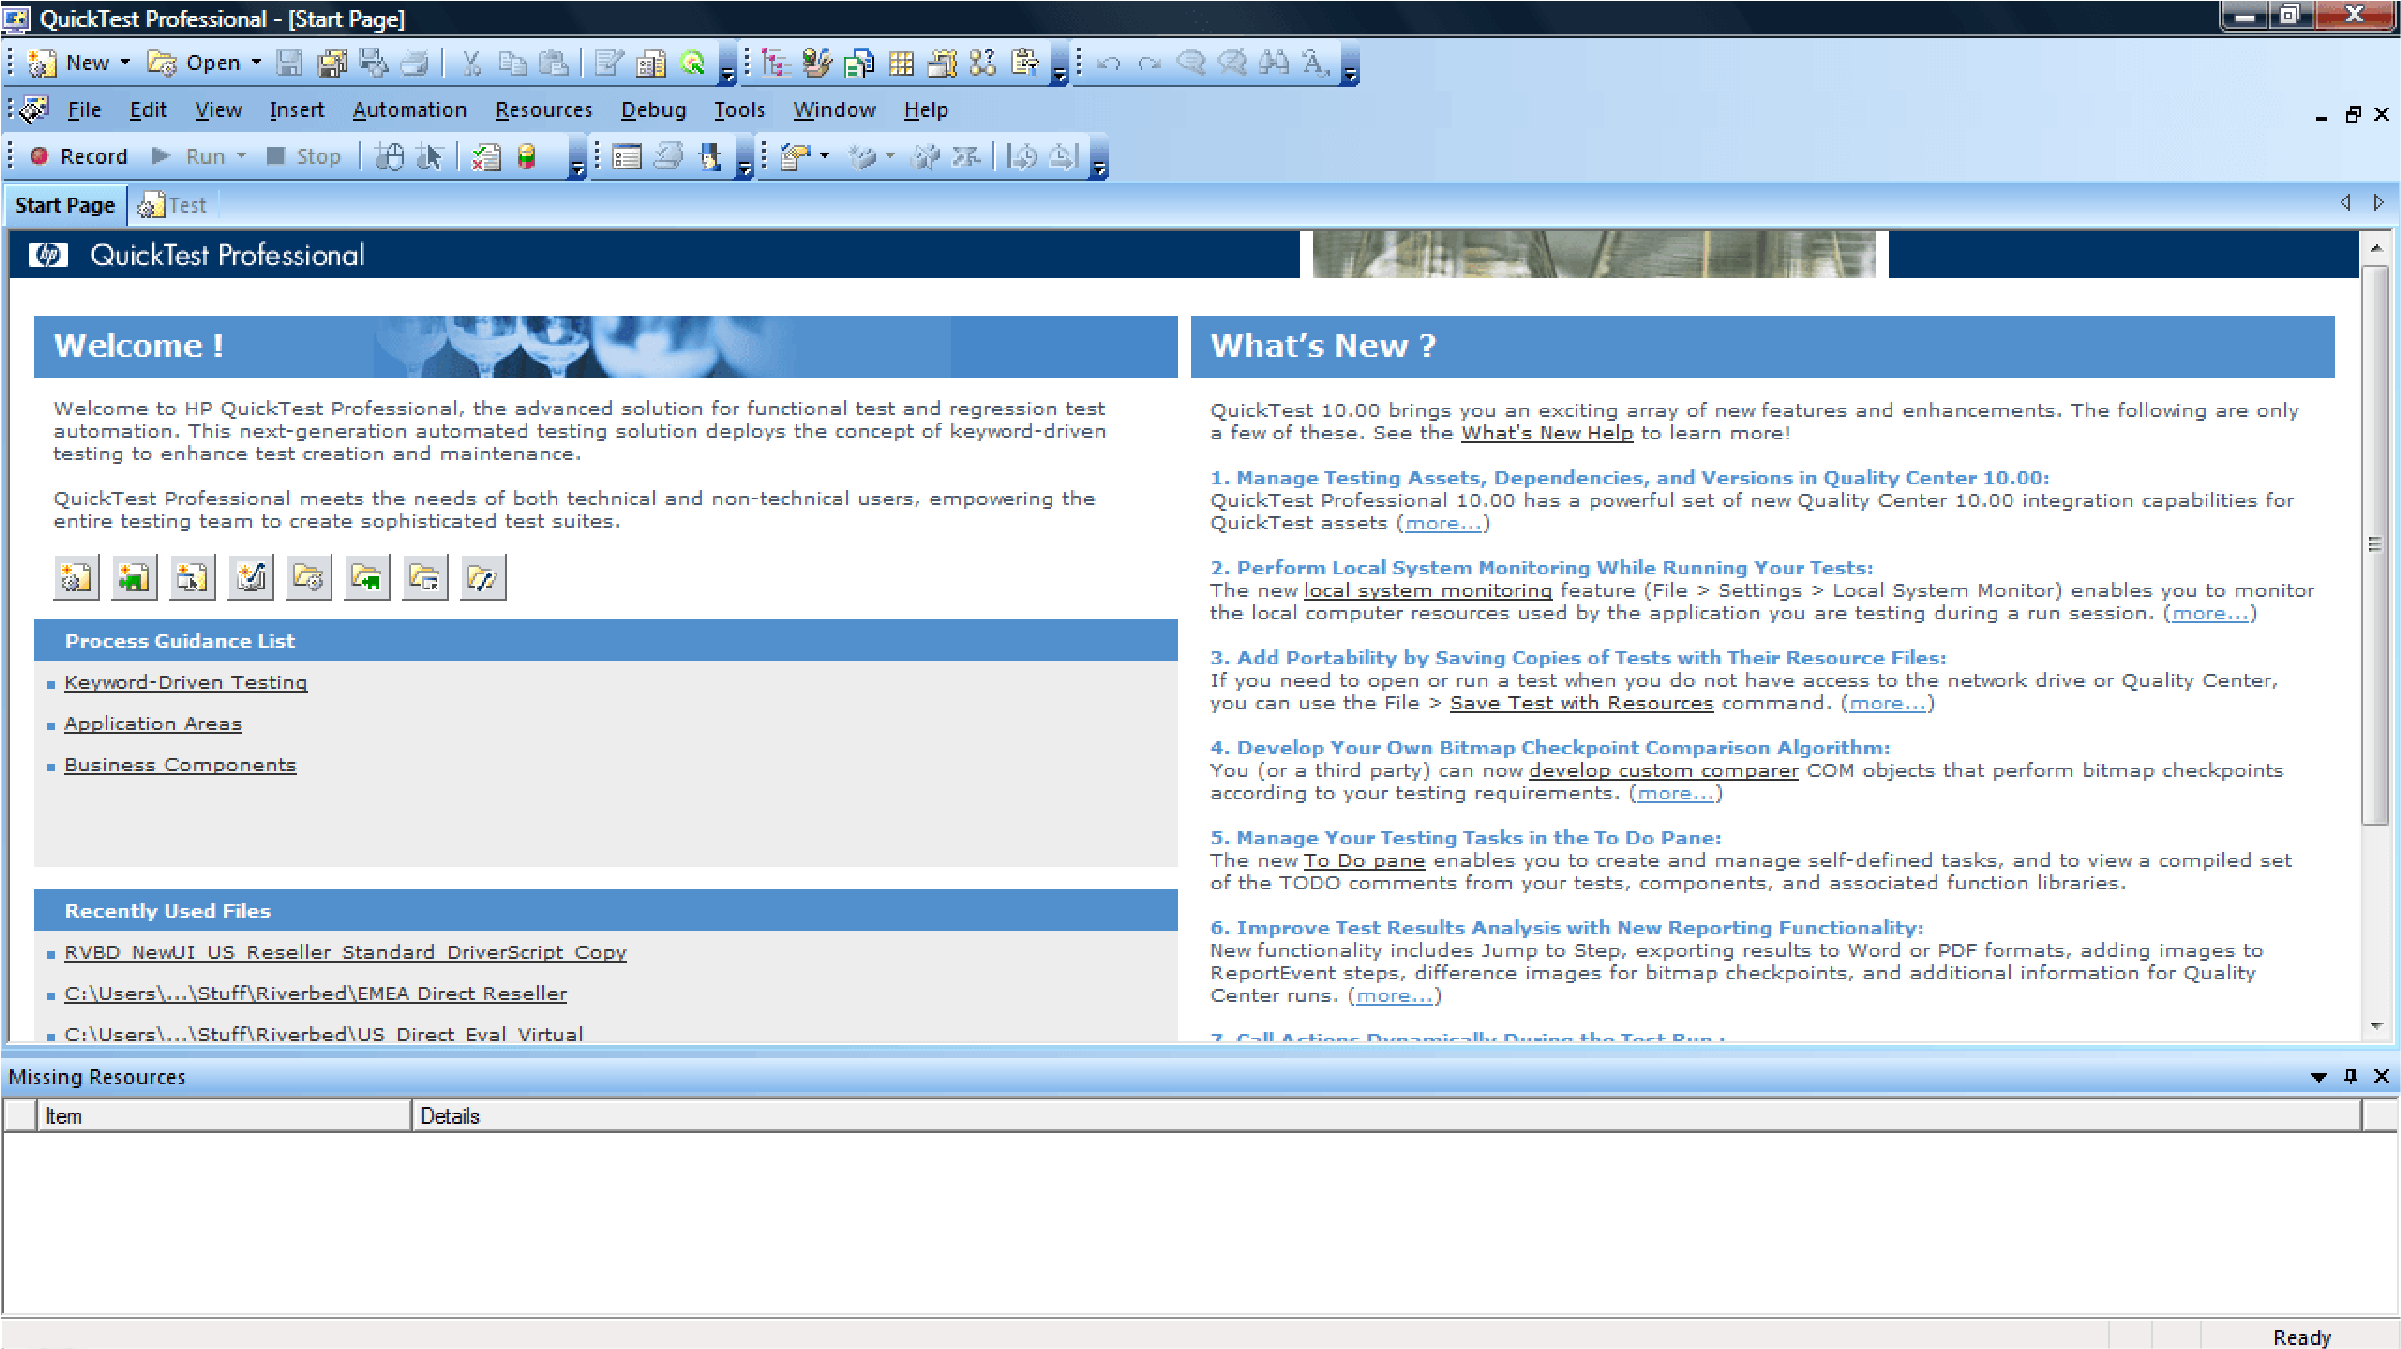
Task: Open recent file EMEA_Direct_Reseller
Action: pos(315,993)
